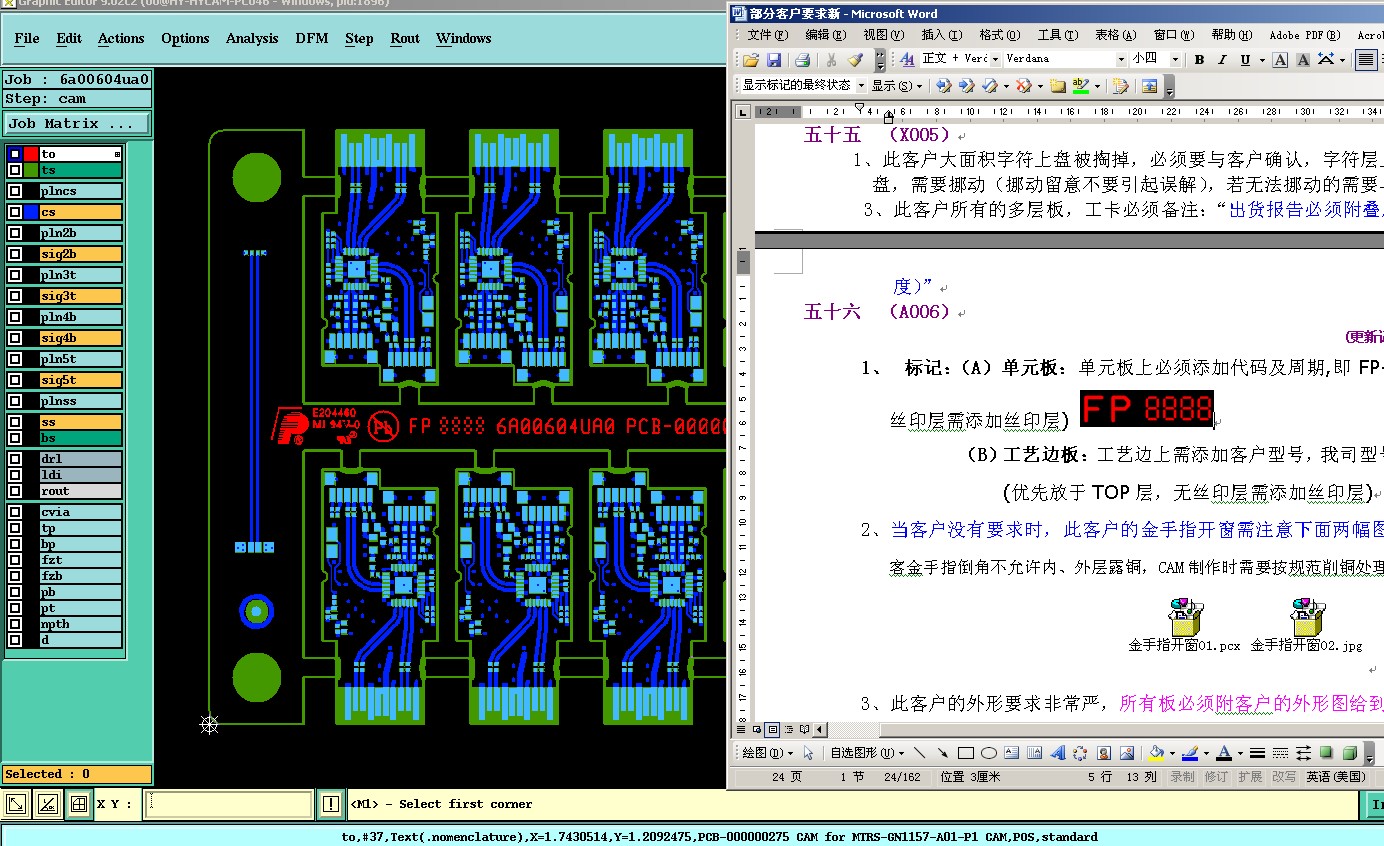The height and width of the screenshot is (846, 1384).
Task: Toggle the checkbox for layer rout
Action: click(x=14, y=491)
